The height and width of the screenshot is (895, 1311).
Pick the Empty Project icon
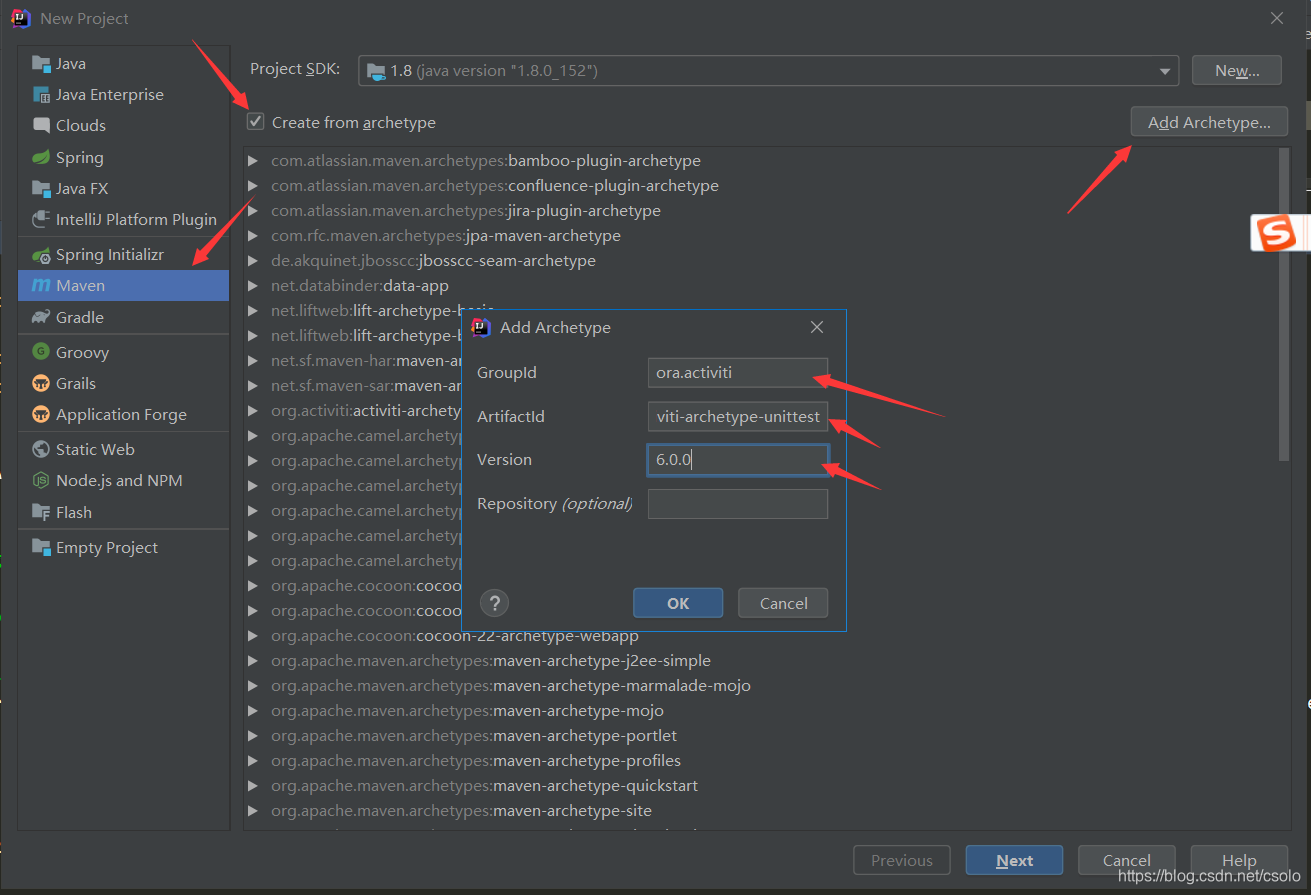41,548
